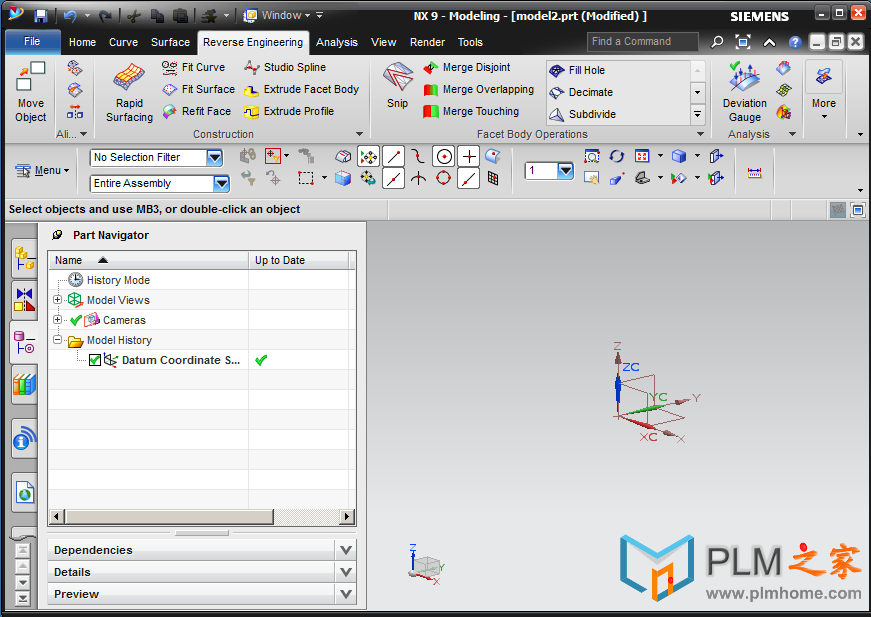
Task: Launch the Fit Curve command
Action: (193, 67)
